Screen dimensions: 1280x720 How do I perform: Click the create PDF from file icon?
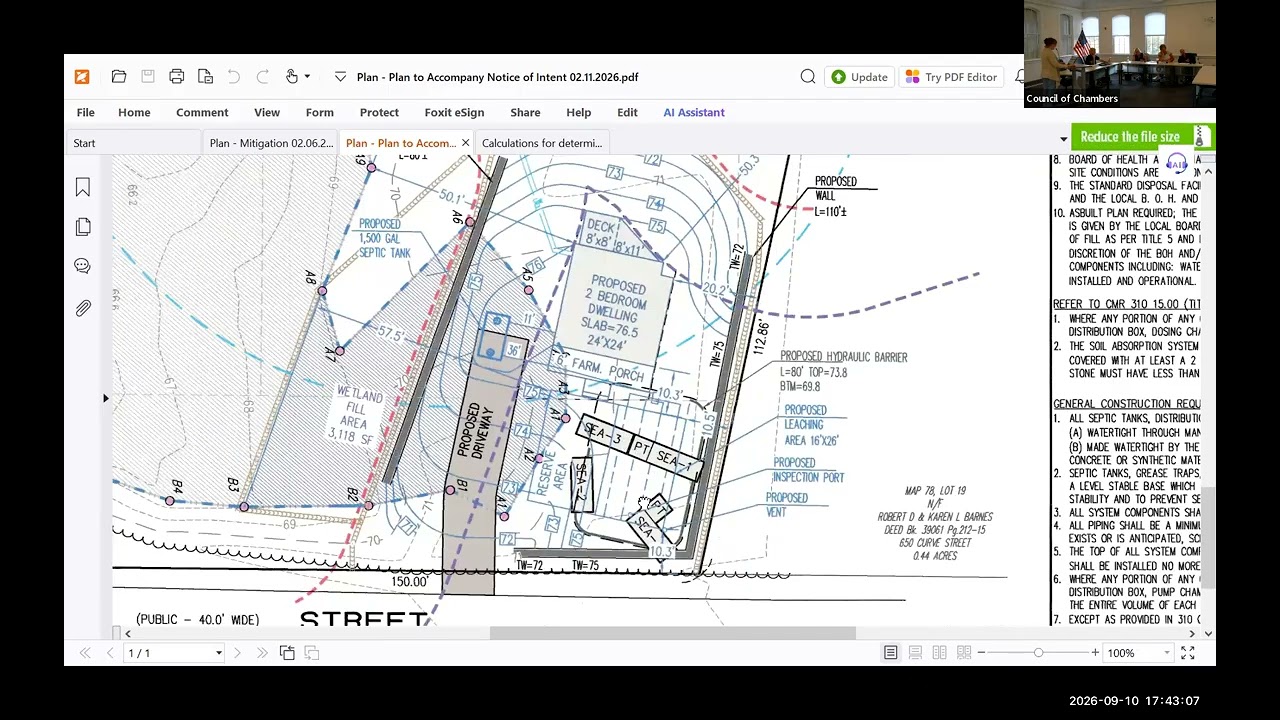[205, 77]
